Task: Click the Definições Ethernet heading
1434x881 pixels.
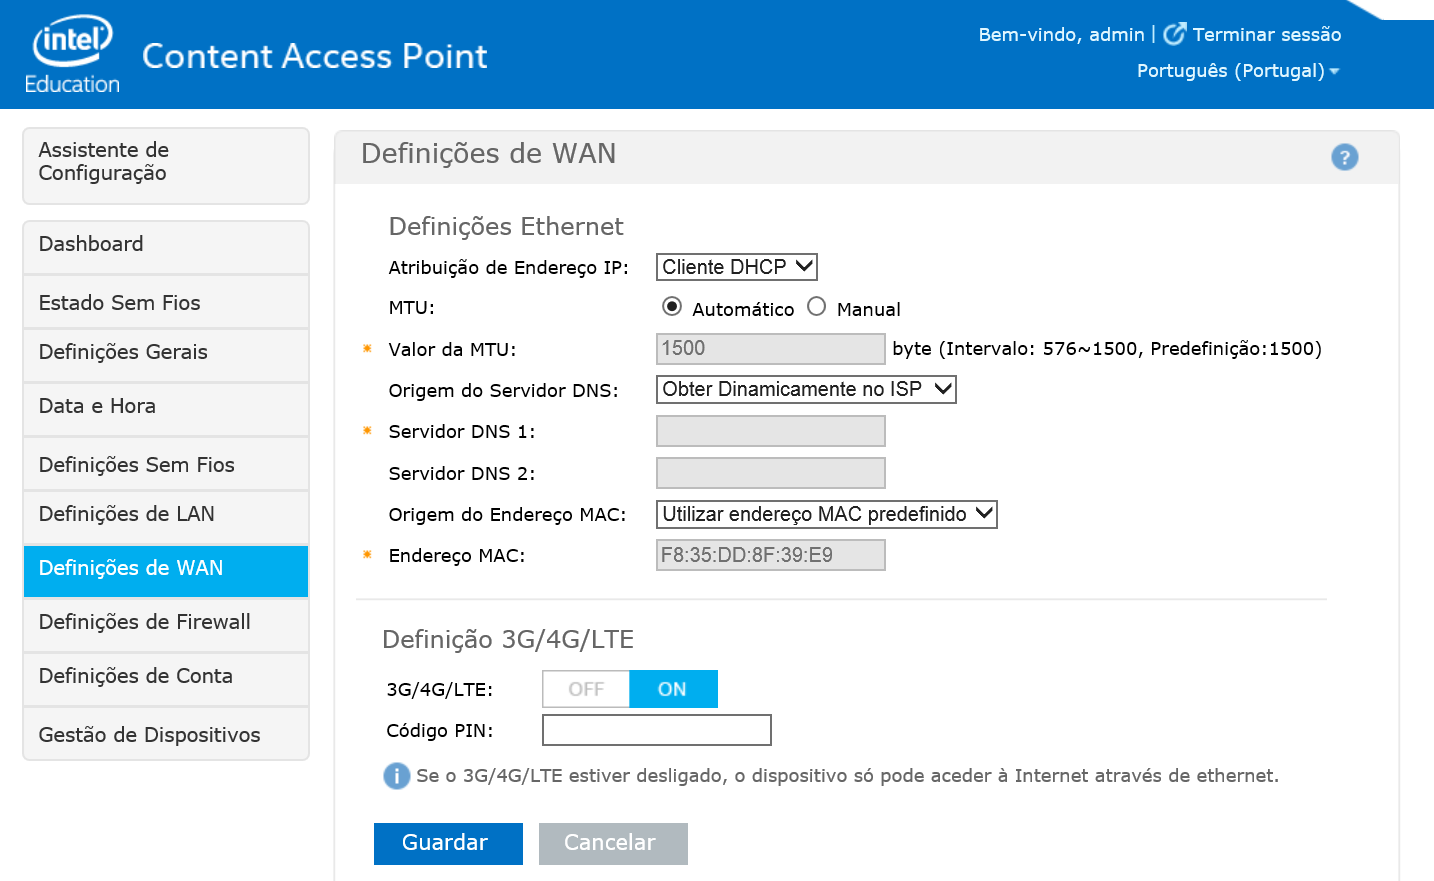Action: tap(506, 227)
